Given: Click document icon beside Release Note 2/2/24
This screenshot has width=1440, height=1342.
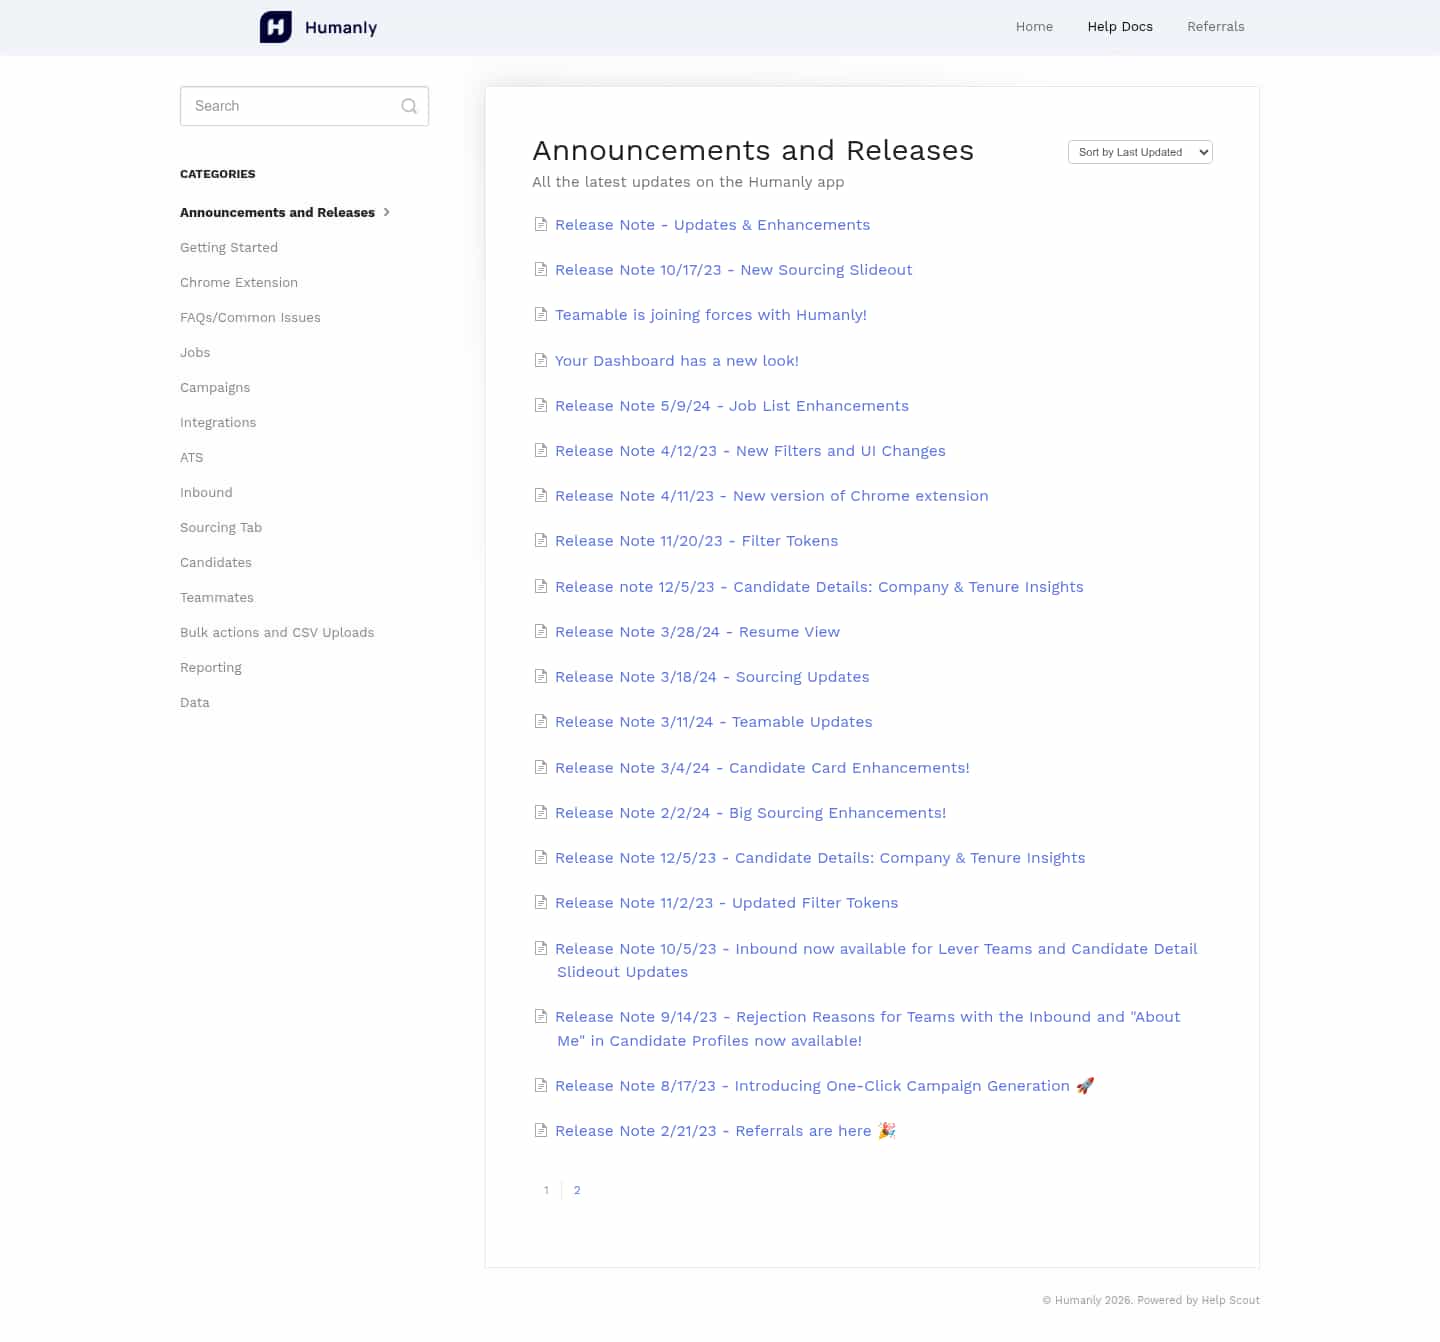Looking at the screenshot, I should [541, 812].
